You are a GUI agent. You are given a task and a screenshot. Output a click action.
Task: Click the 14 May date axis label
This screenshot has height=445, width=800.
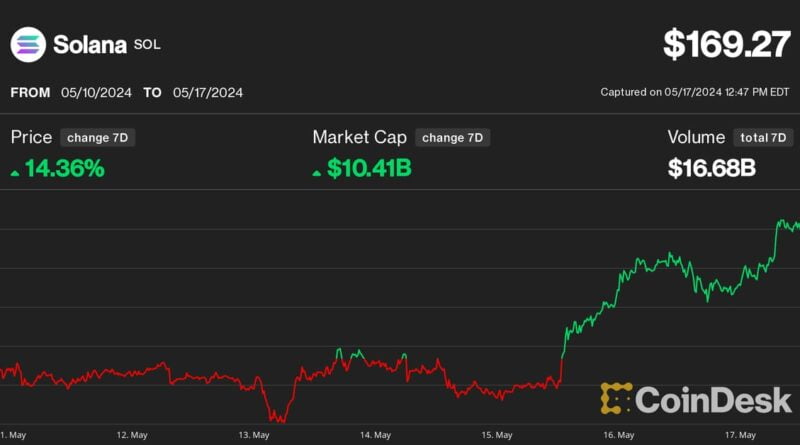[x=375, y=435]
